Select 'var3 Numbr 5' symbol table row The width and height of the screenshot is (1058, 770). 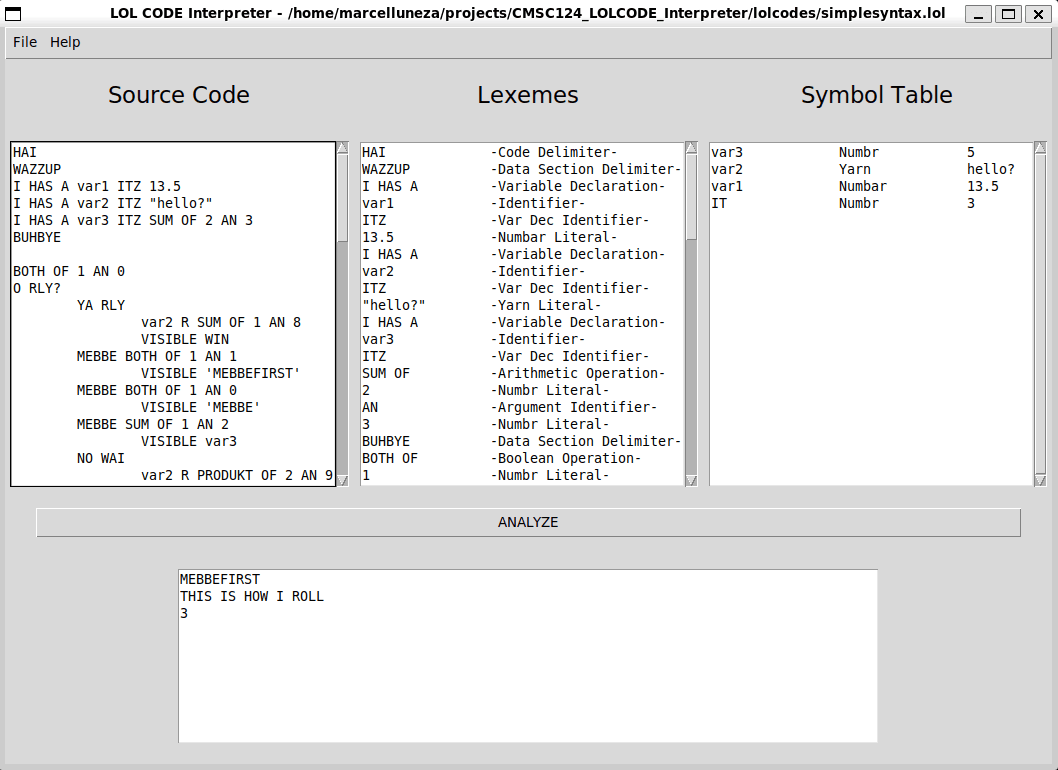871,153
